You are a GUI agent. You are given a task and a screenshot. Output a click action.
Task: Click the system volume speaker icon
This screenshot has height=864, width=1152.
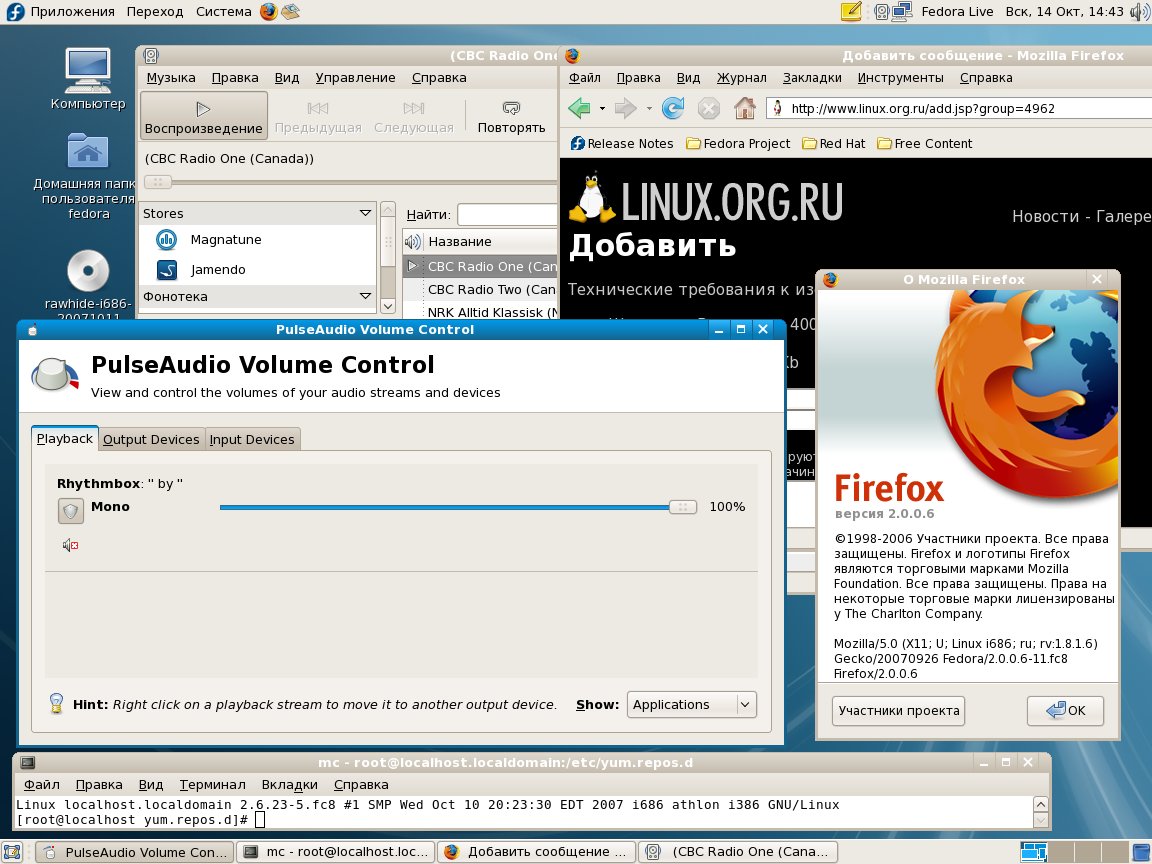point(1138,11)
